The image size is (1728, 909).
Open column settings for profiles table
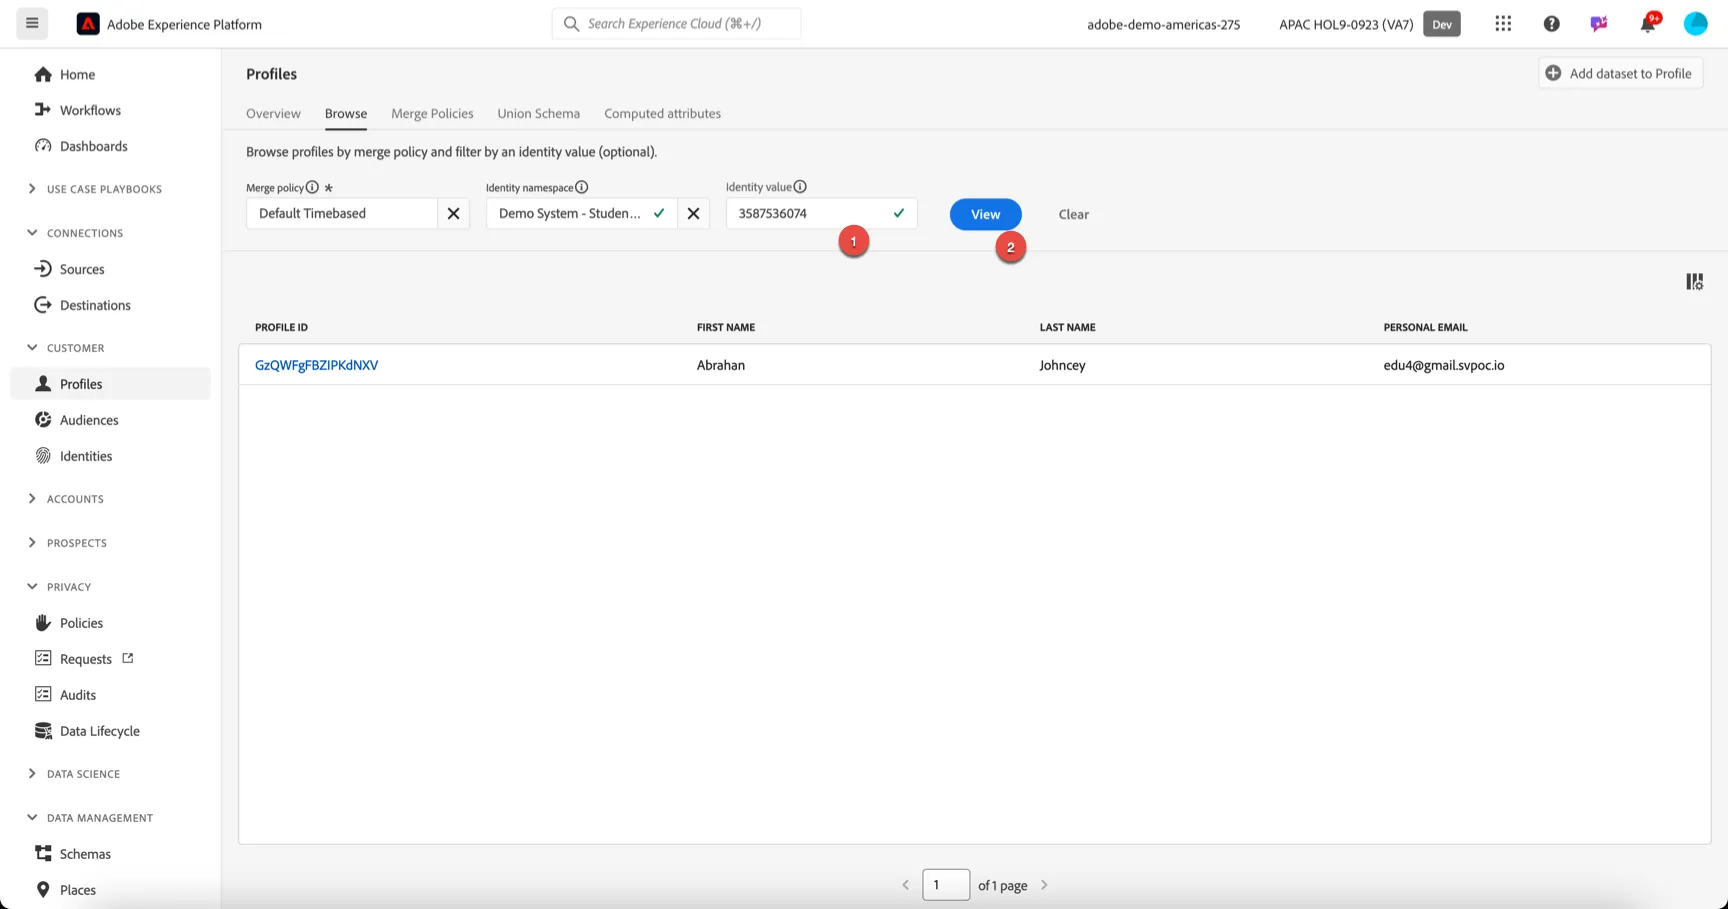[1694, 282]
